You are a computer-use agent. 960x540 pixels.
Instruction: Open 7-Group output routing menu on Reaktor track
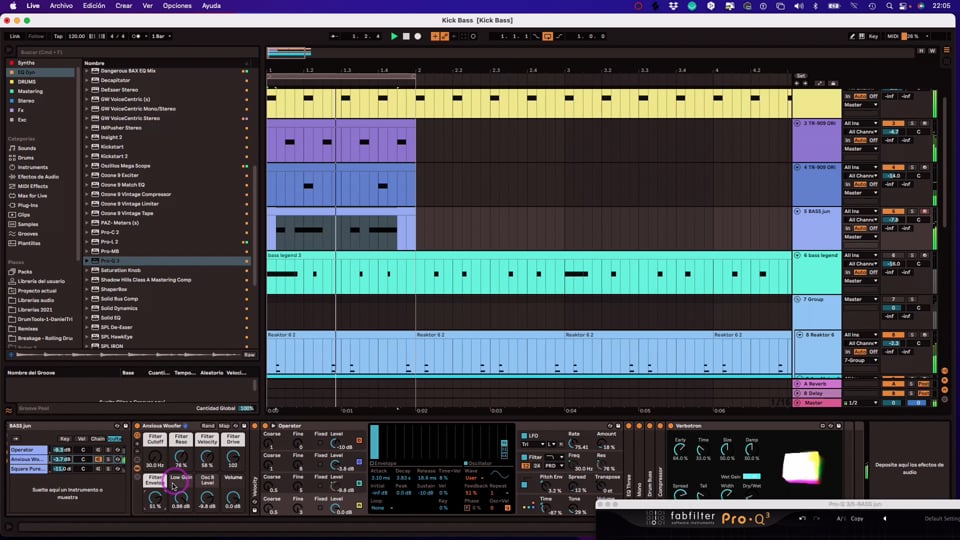pos(861,361)
